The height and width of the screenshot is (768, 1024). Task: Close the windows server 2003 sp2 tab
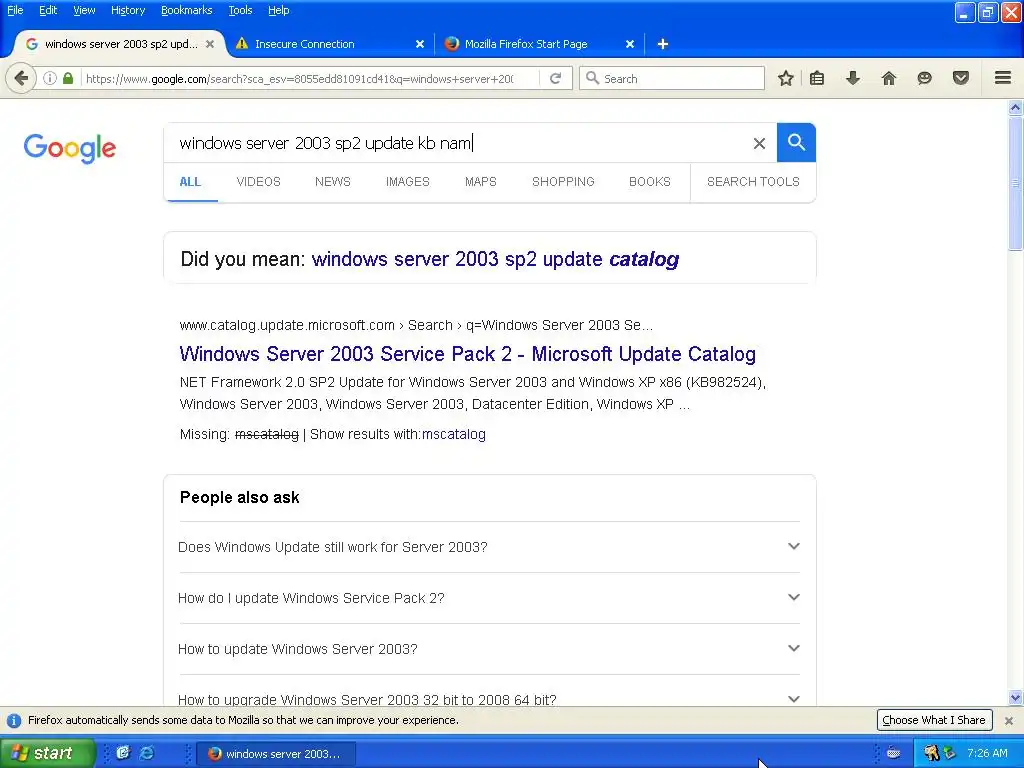[x=210, y=44]
